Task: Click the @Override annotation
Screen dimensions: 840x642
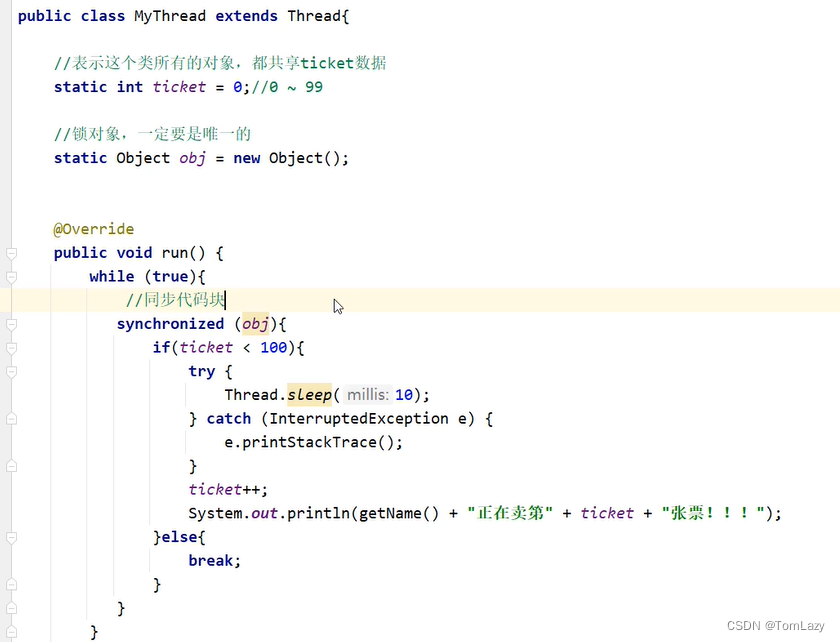Action: (x=94, y=229)
